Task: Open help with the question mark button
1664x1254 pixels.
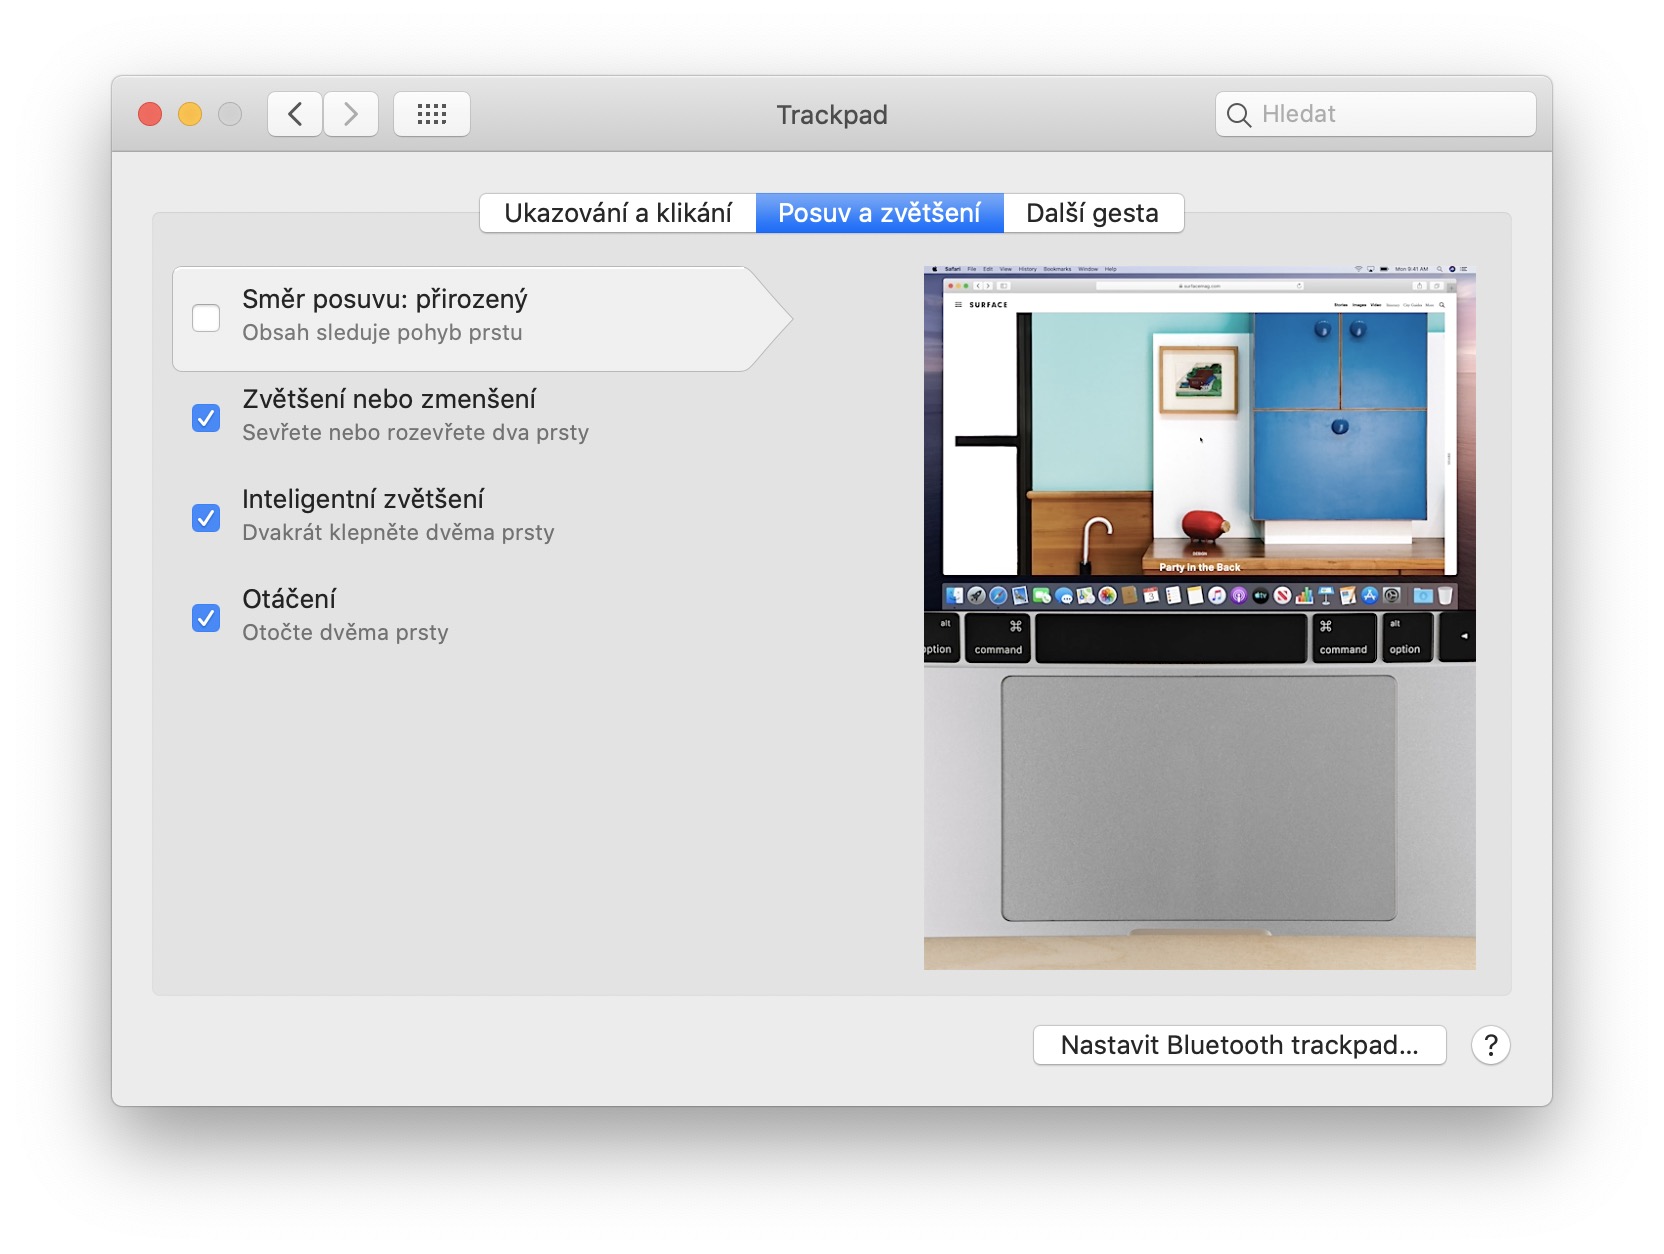Action: click(x=1490, y=1045)
